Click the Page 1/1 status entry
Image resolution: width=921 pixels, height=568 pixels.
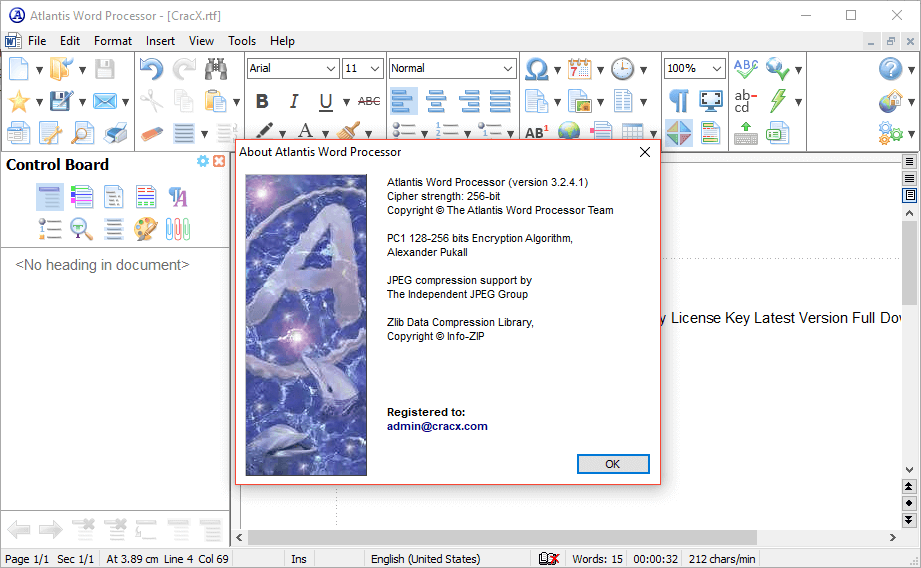(x=26, y=559)
